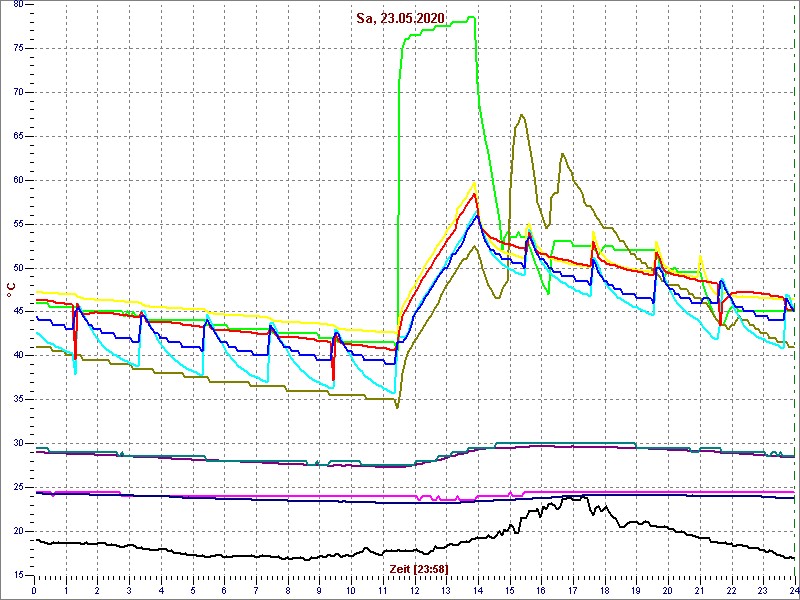This screenshot has height=600, width=800.
Task: Click hour 19 on the time axis
Action: pyautogui.click(x=637, y=590)
